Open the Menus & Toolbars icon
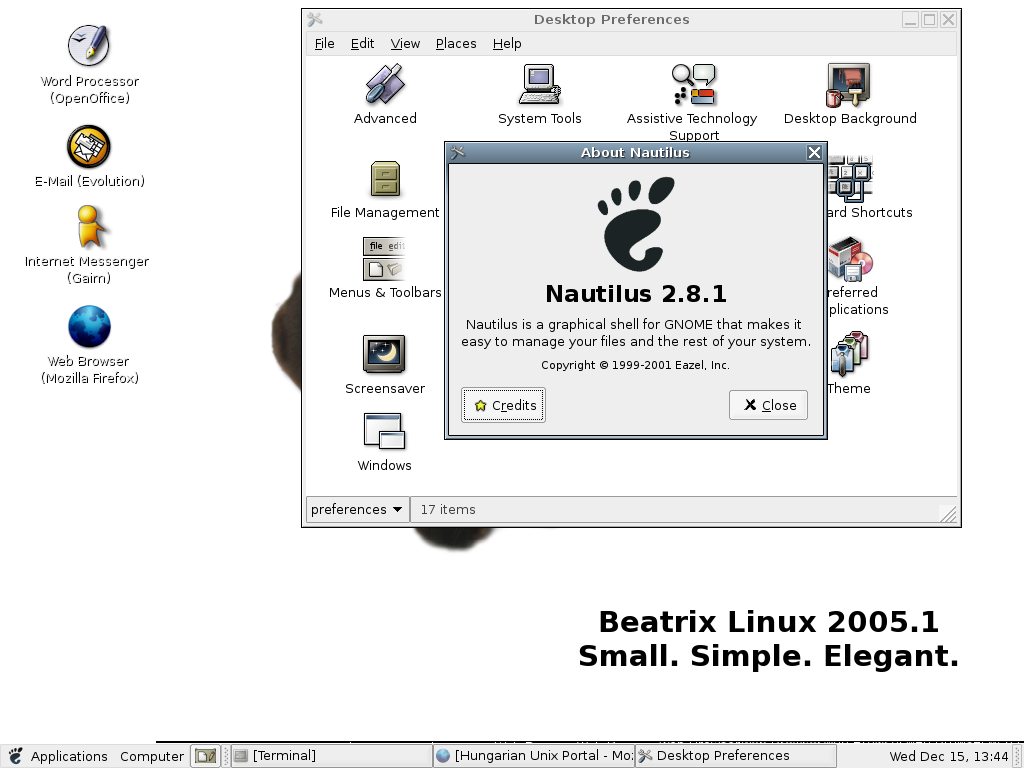The width and height of the screenshot is (1024, 768). pyautogui.click(x=385, y=259)
